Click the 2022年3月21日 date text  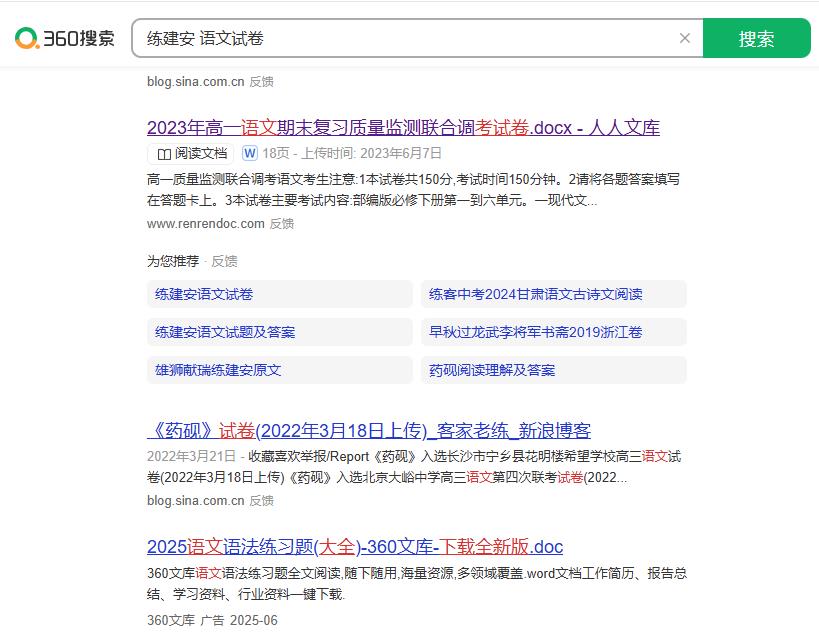click(191, 456)
